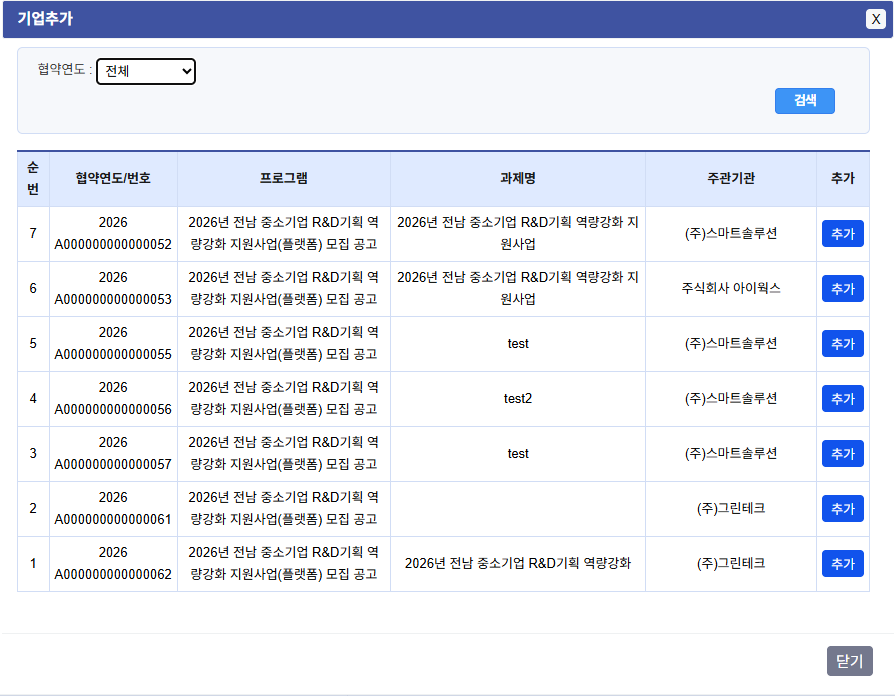Select (주)스마트솔루션 cell in row 57

click(731, 453)
